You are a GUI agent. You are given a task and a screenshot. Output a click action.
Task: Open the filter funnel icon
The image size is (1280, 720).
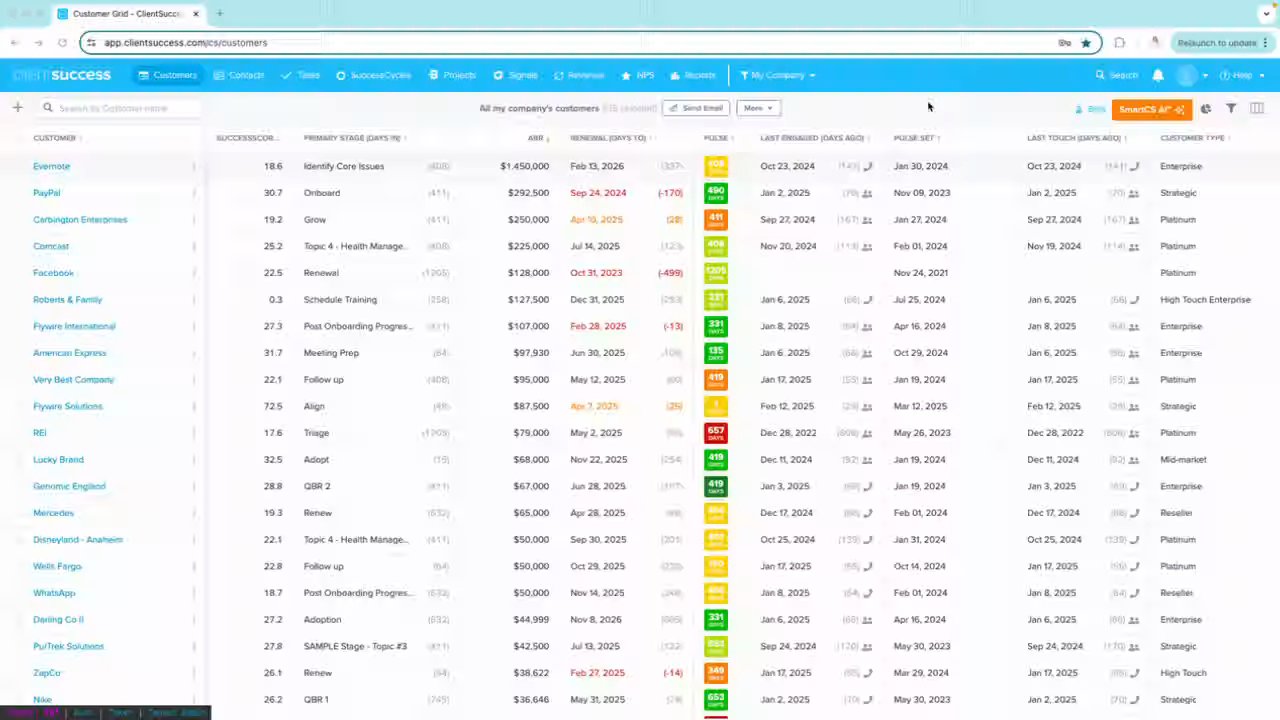pyautogui.click(x=1231, y=109)
